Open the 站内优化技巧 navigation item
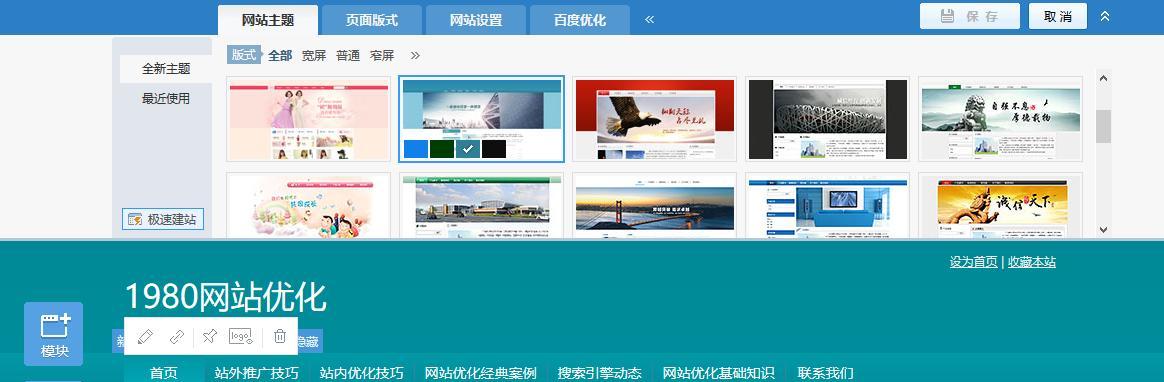The image size is (1164, 382). 362,372
